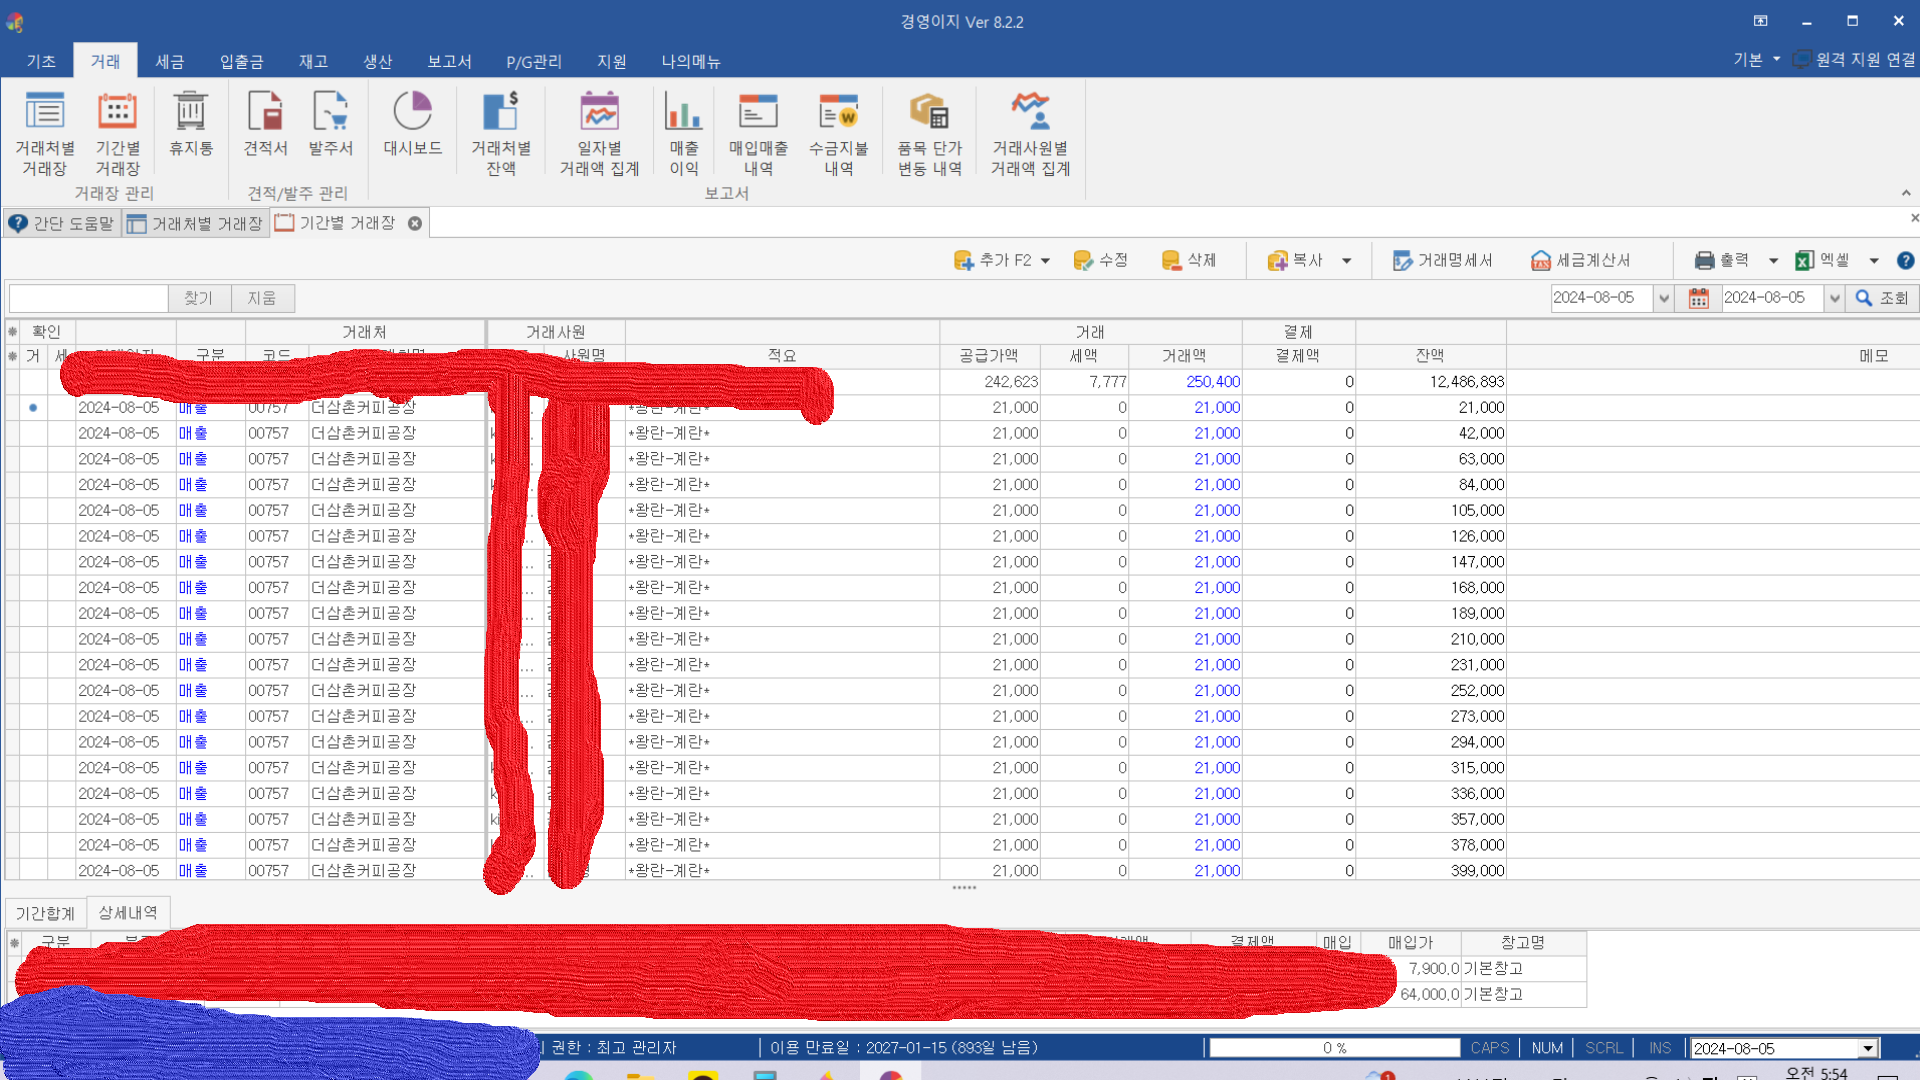Open 세금계산서 toolbar item
The image size is (1920, 1080).
tap(1581, 260)
